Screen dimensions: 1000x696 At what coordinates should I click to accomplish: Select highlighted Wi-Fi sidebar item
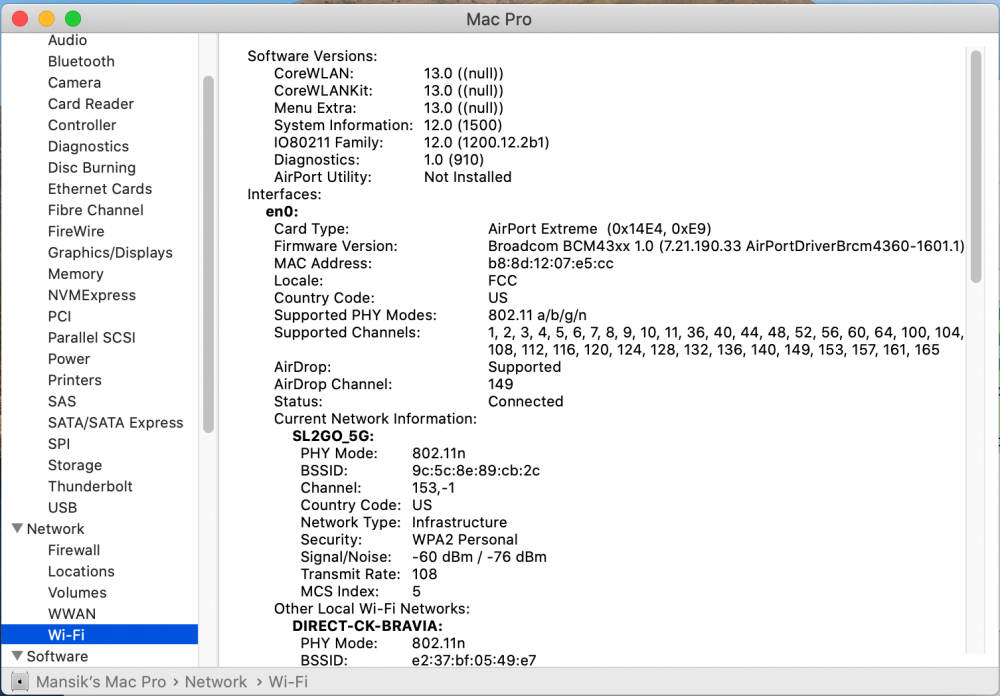tap(99, 635)
